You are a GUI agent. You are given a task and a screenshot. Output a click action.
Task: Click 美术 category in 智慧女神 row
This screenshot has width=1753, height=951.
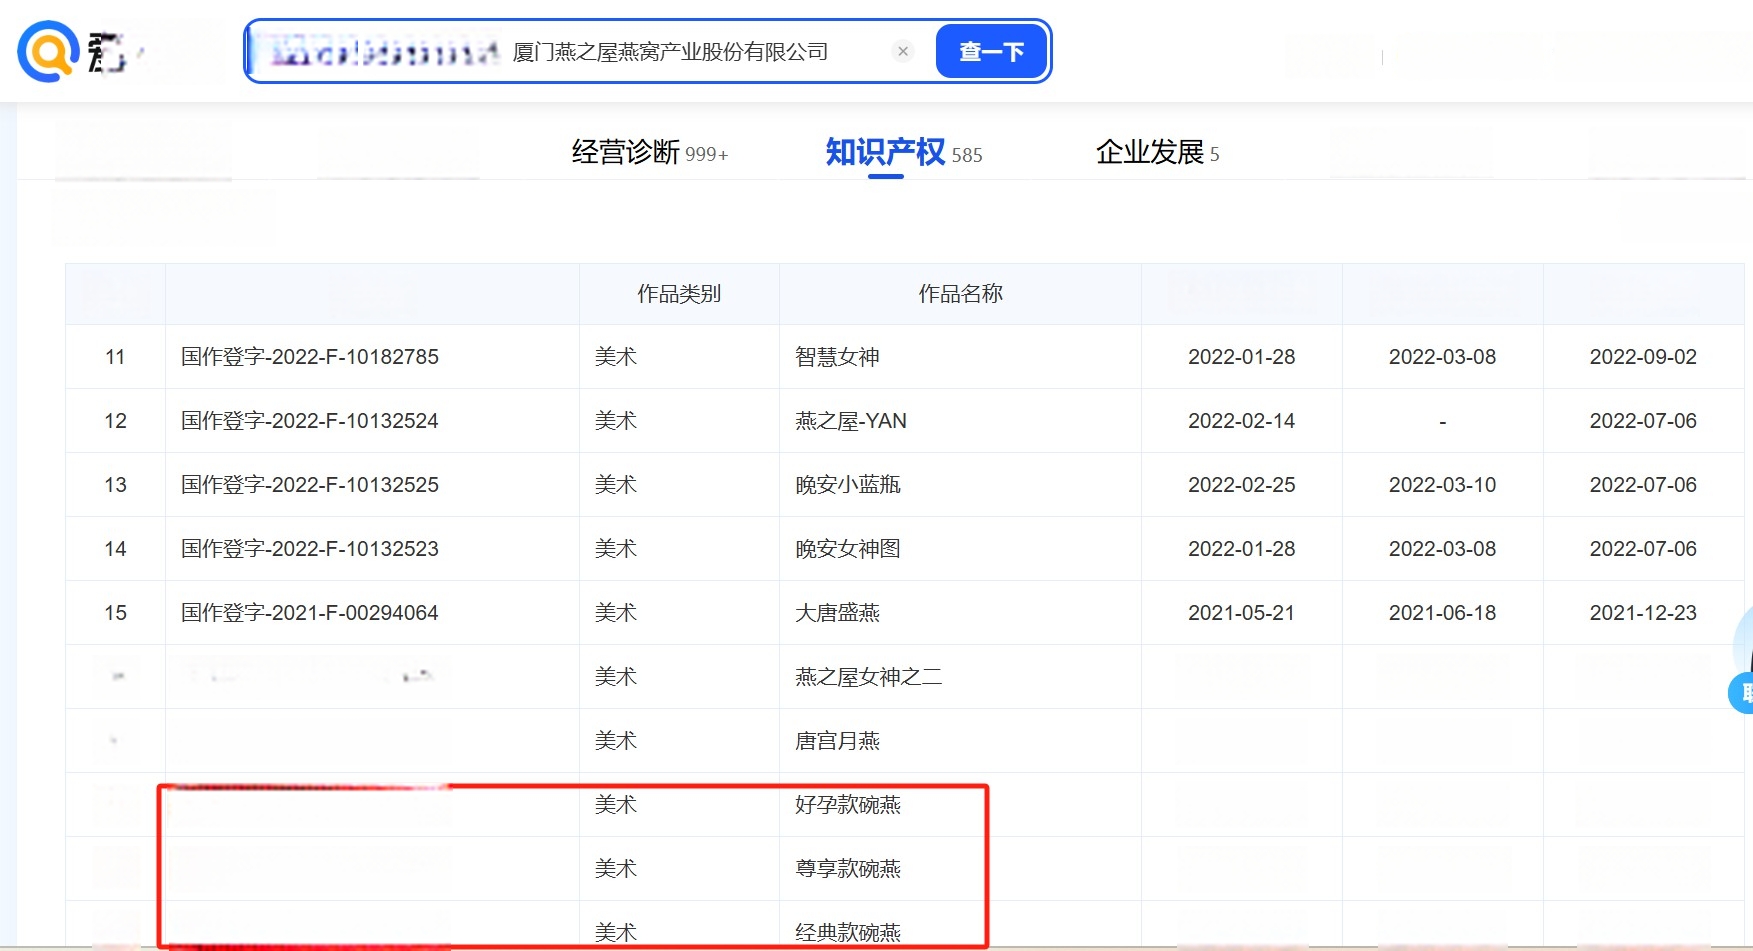pos(616,357)
